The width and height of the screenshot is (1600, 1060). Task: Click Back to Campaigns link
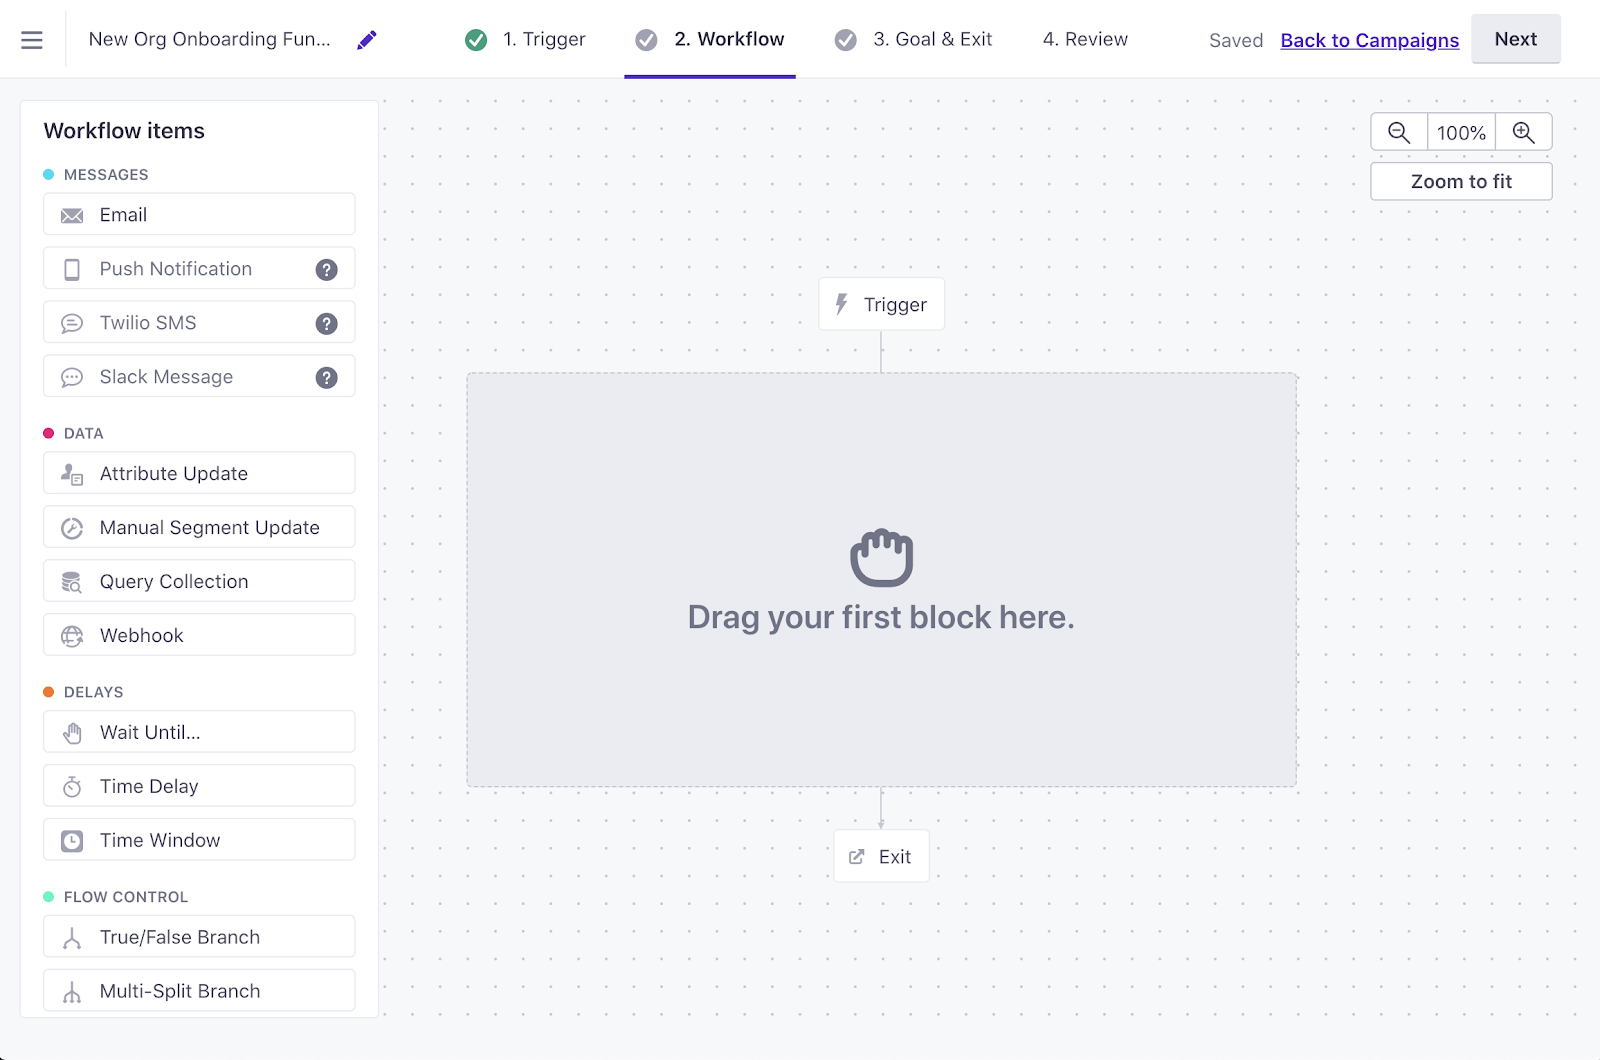click(1369, 41)
